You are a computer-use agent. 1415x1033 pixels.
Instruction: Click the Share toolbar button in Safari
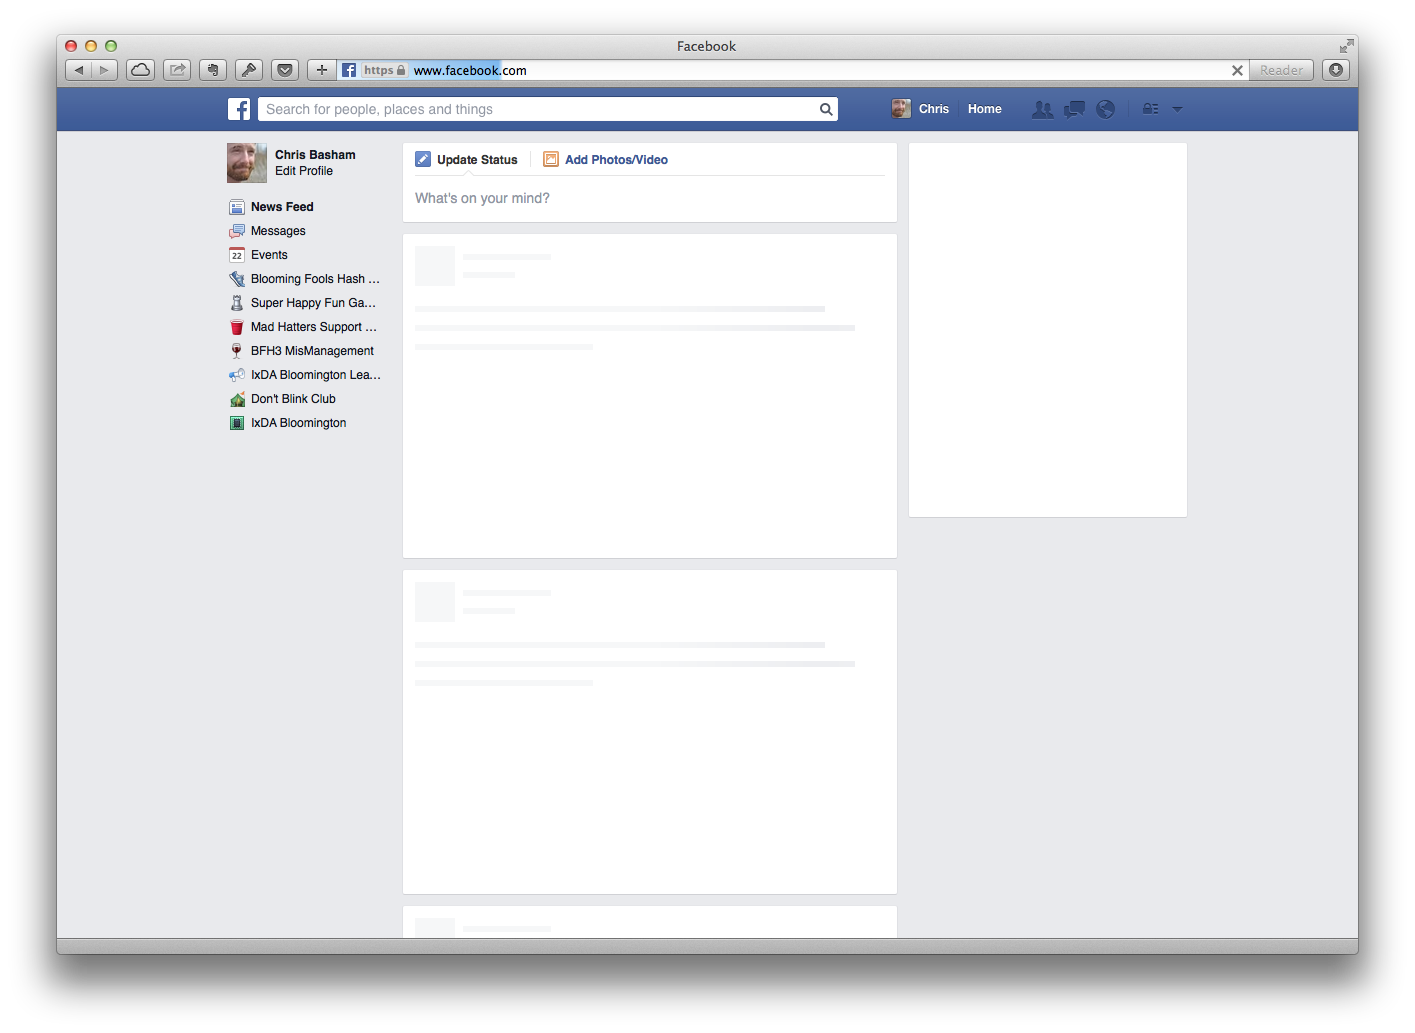click(x=177, y=70)
